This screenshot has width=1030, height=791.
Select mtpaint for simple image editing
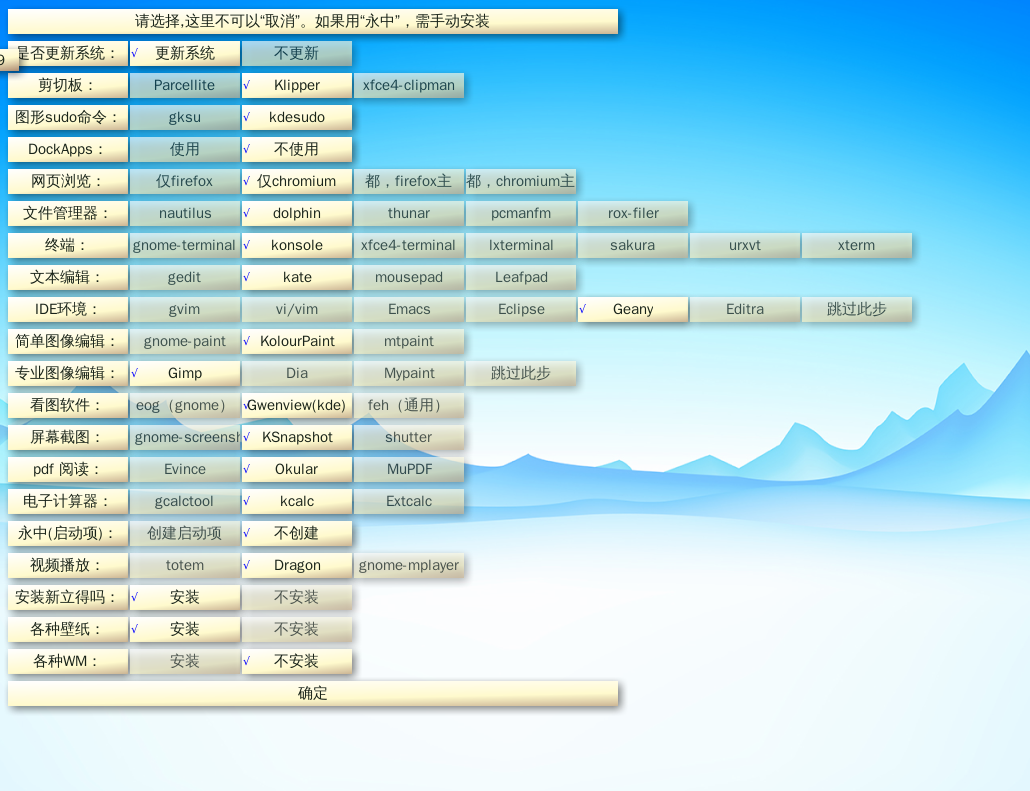point(409,342)
